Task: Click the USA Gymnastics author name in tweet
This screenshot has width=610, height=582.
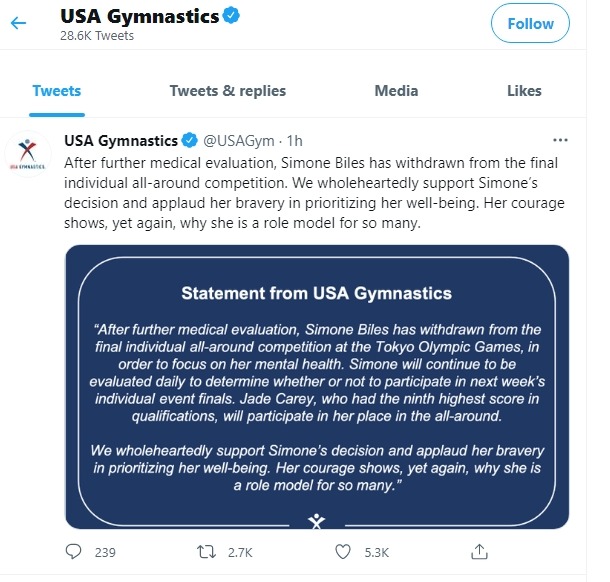Action: pyautogui.click(x=121, y=140)
